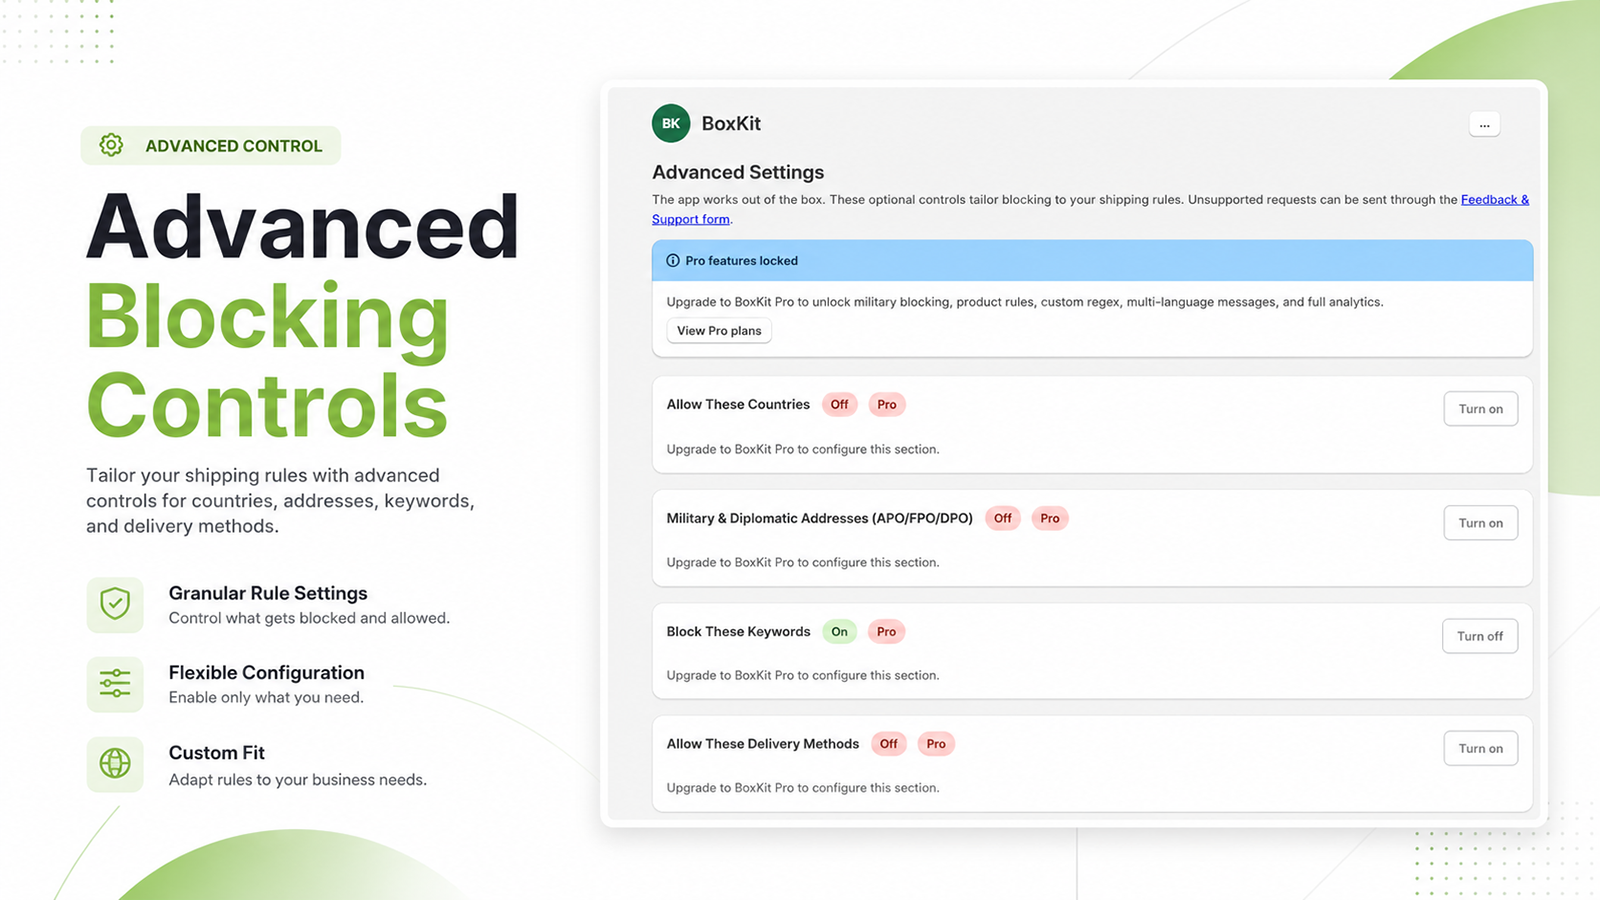The image size is (1600, 900).
Task: Click the On badge for Block These Keywords
Action: tap(839, 632)
